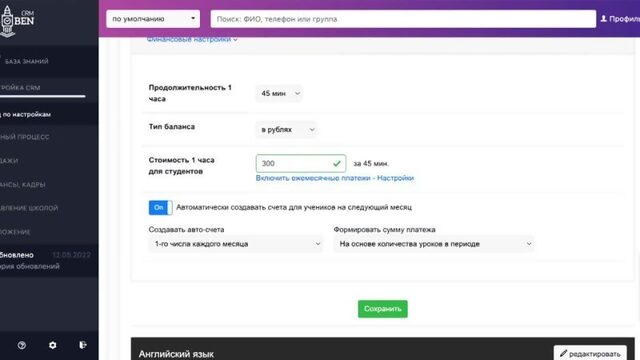Click the 'Продолжительность 1 часа' label
Screen dimensions: 640x360
190,93
